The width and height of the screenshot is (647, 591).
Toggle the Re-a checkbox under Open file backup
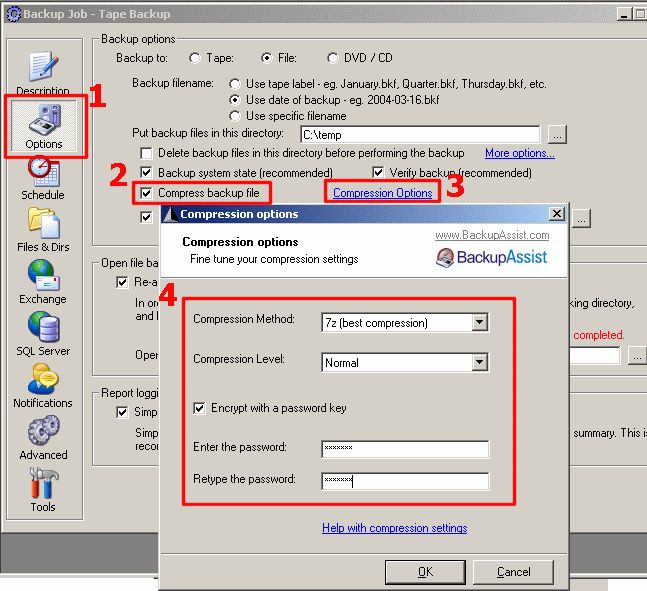click(x=122, y=282)
